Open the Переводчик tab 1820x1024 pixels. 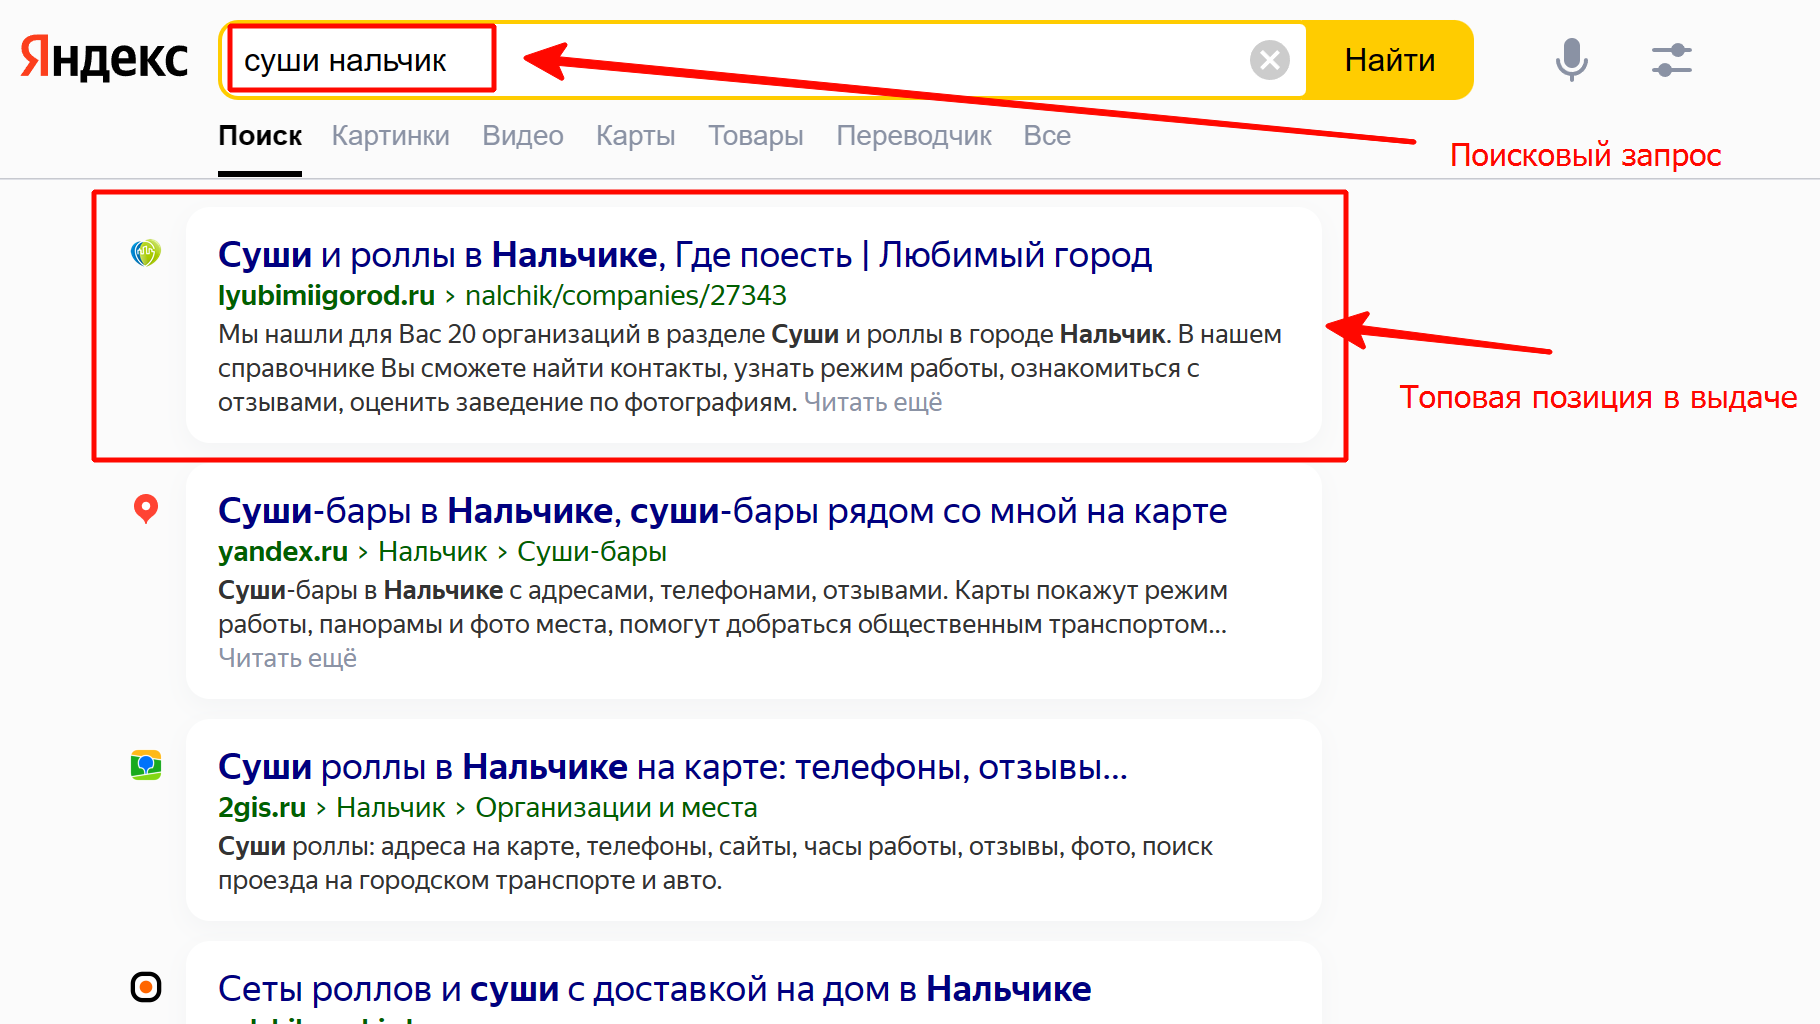coord(914,136)
